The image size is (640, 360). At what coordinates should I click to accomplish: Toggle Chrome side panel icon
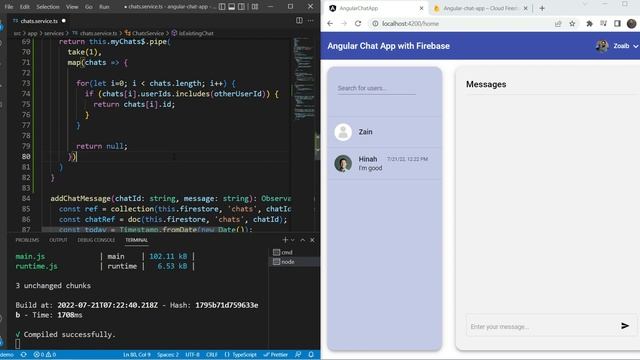(x=617, y=24)
